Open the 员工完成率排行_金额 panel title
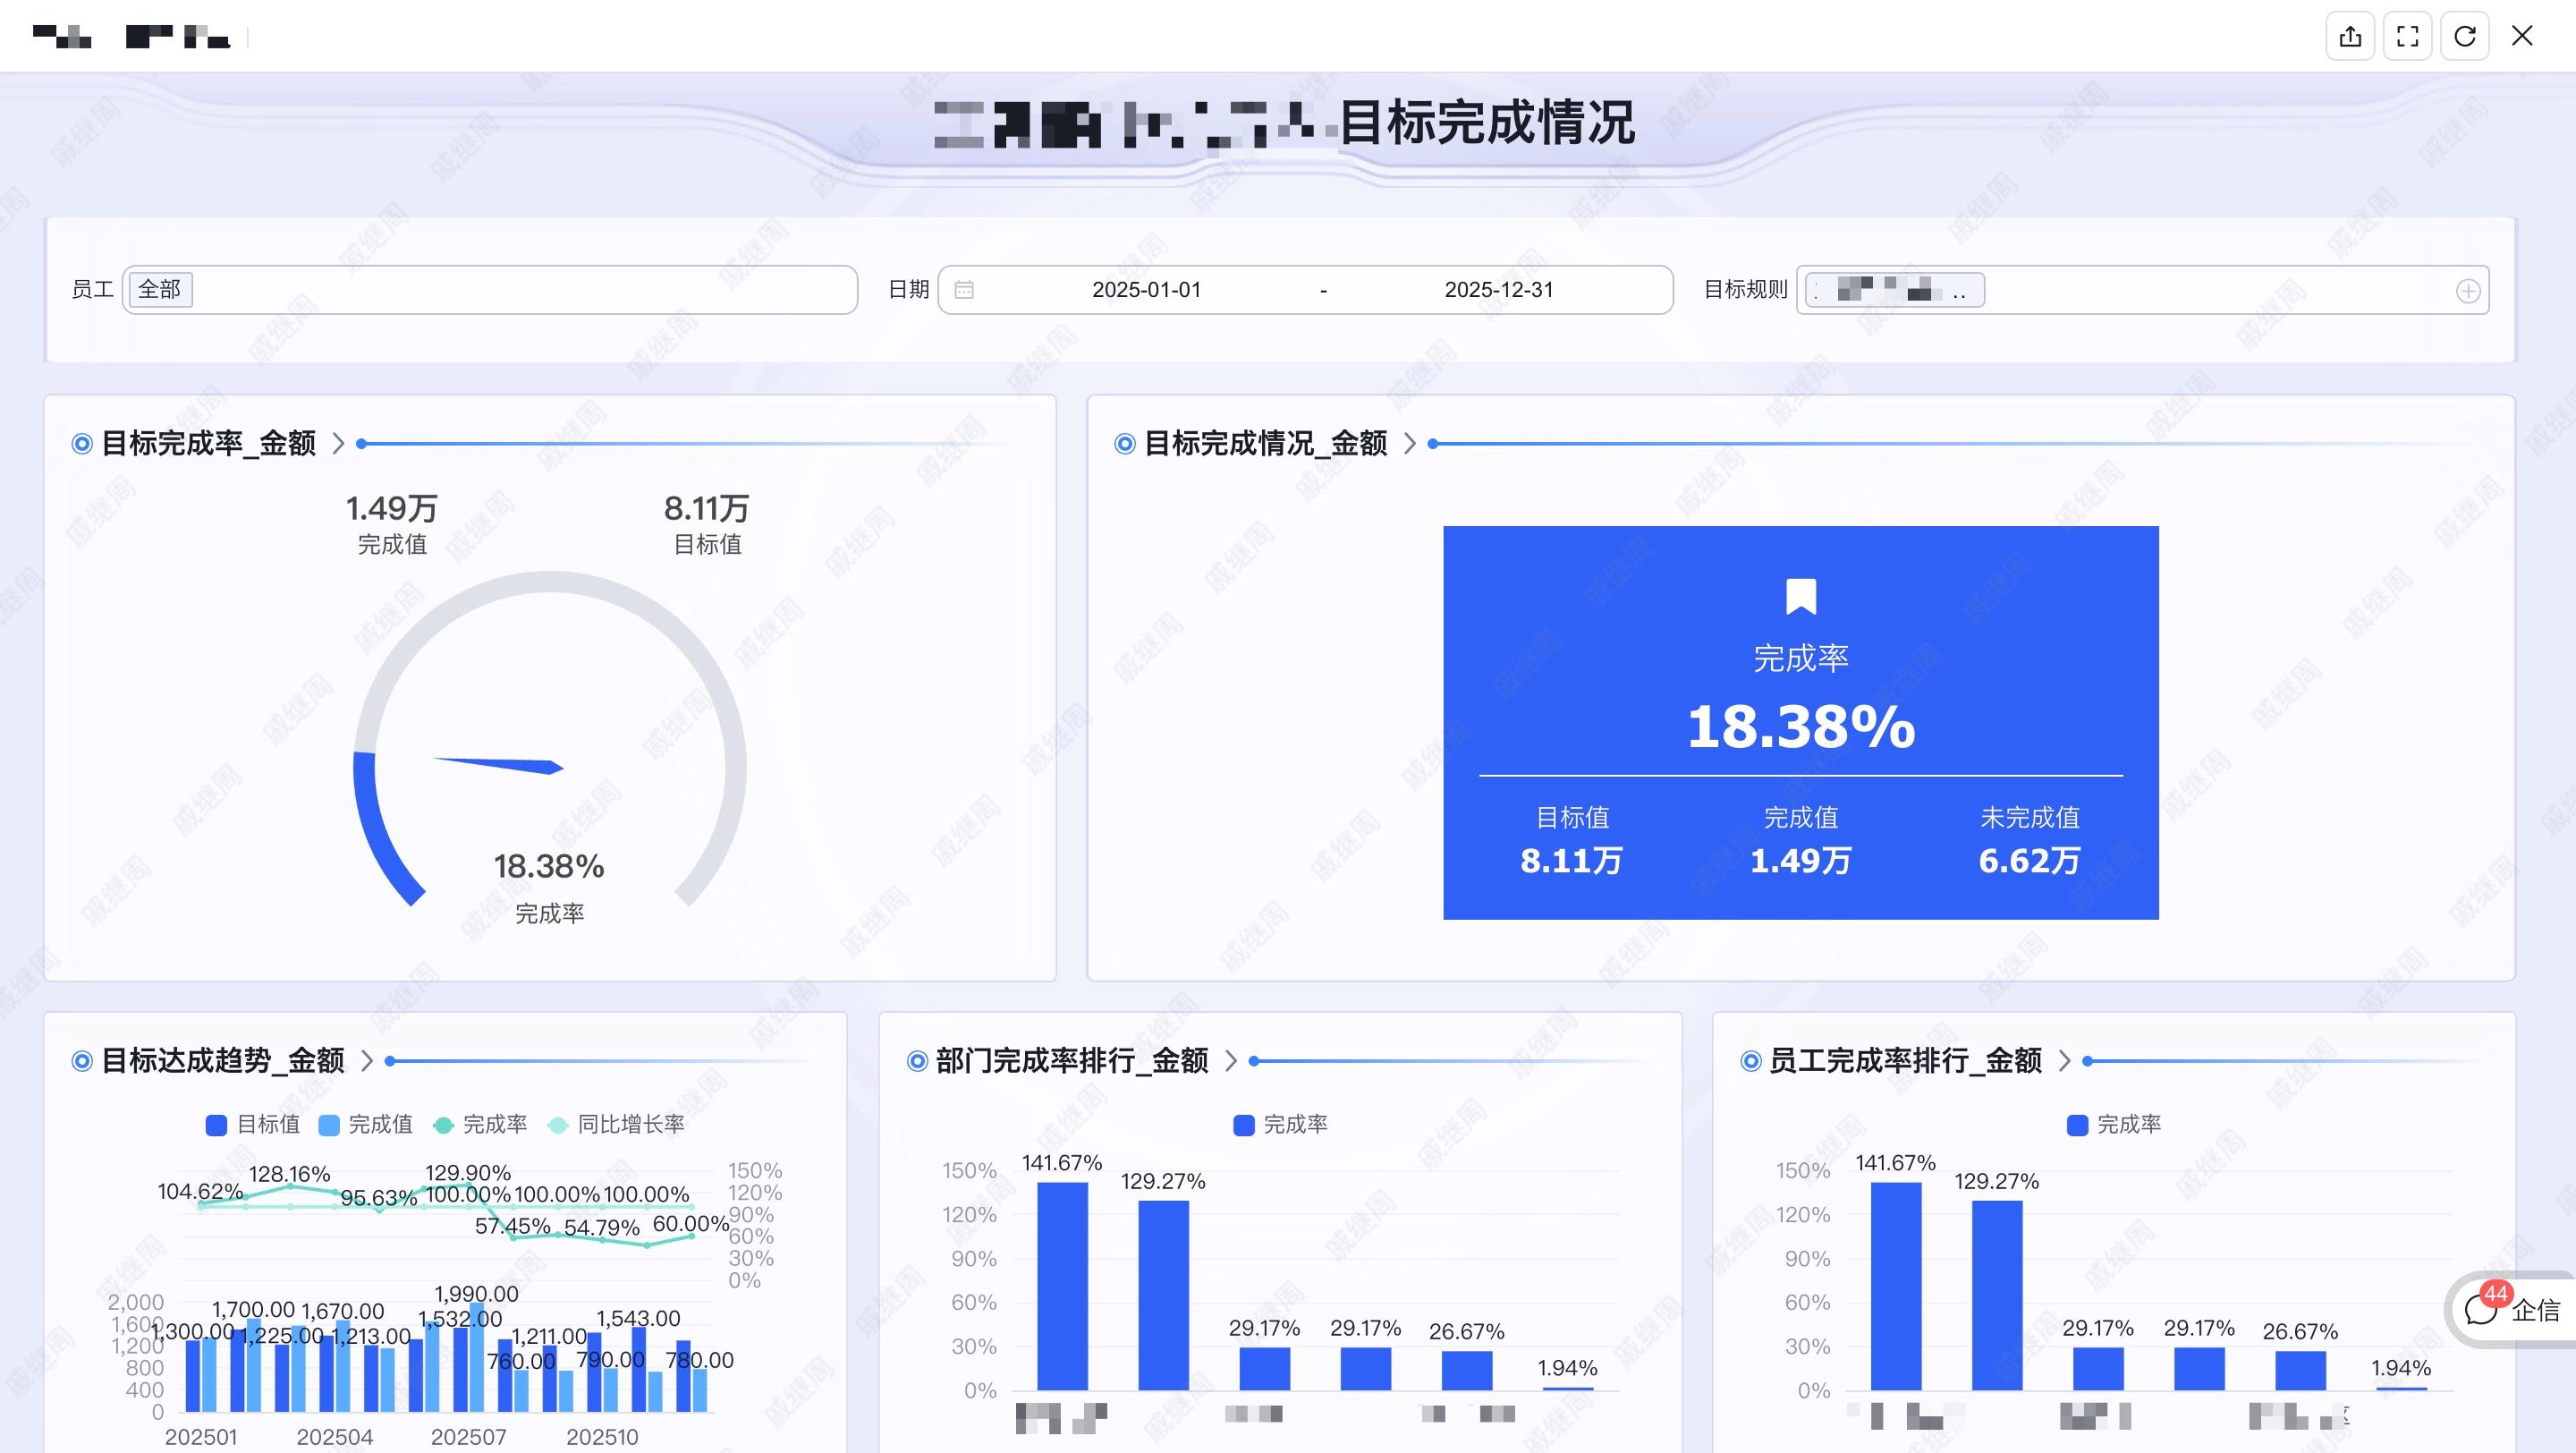Viewport: 2576px width, 1453px height. 1906,1061
